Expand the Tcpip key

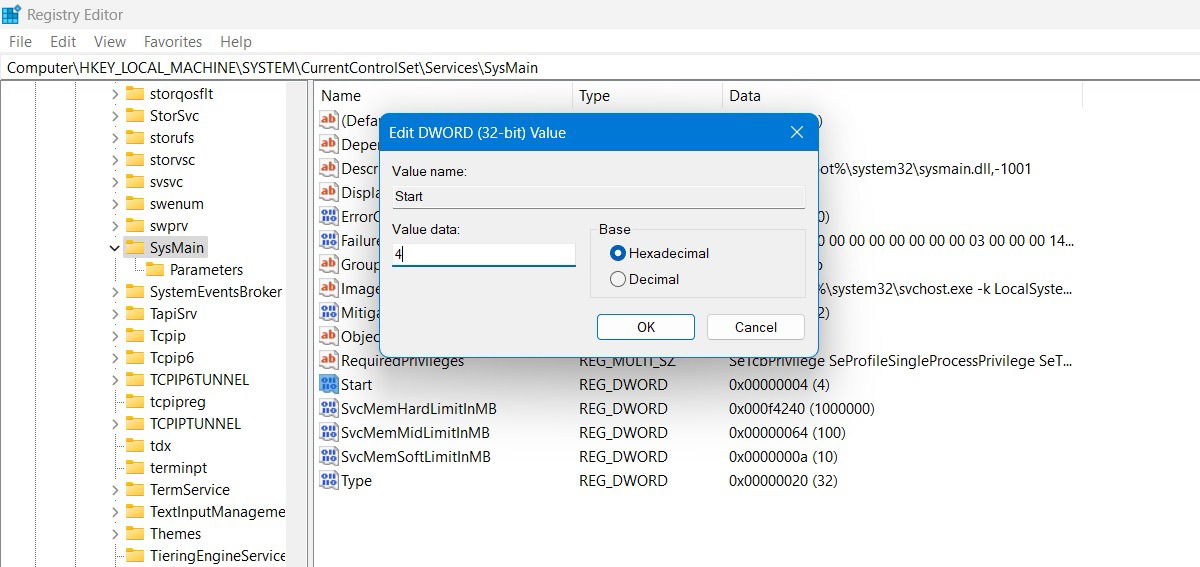[x=114, y=336]
